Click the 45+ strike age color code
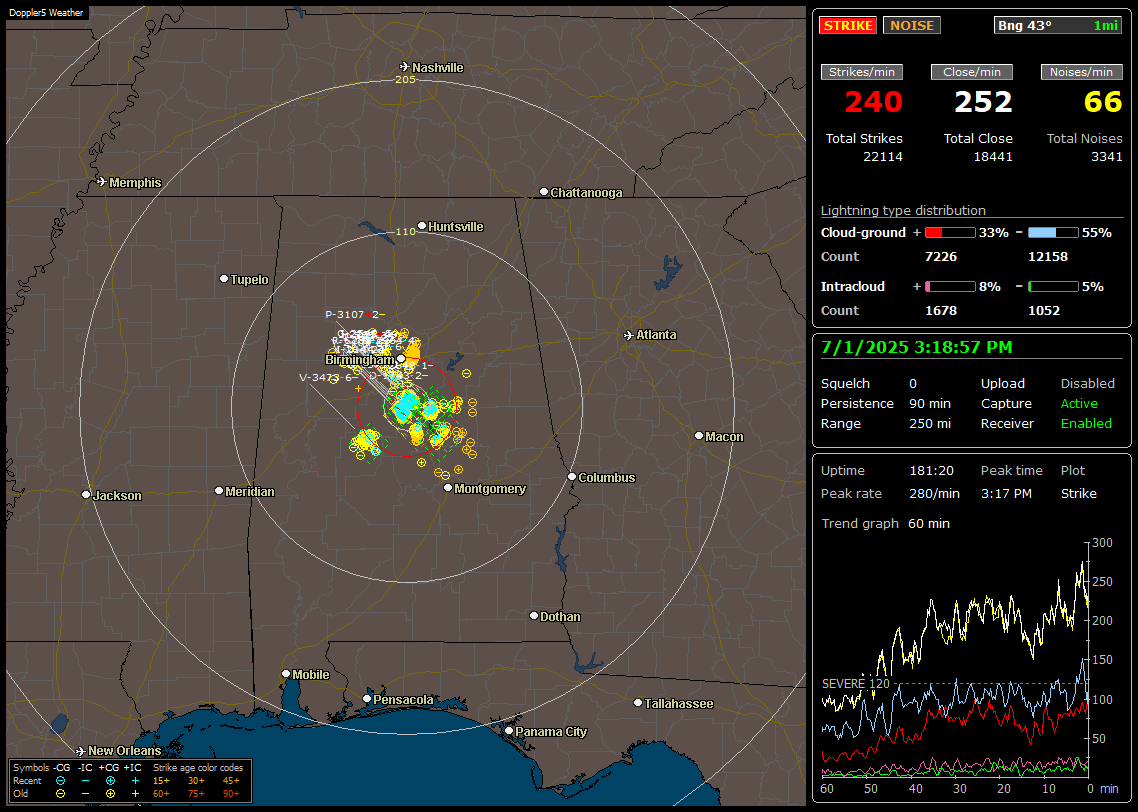1138x812 pixels. (231, 781)
